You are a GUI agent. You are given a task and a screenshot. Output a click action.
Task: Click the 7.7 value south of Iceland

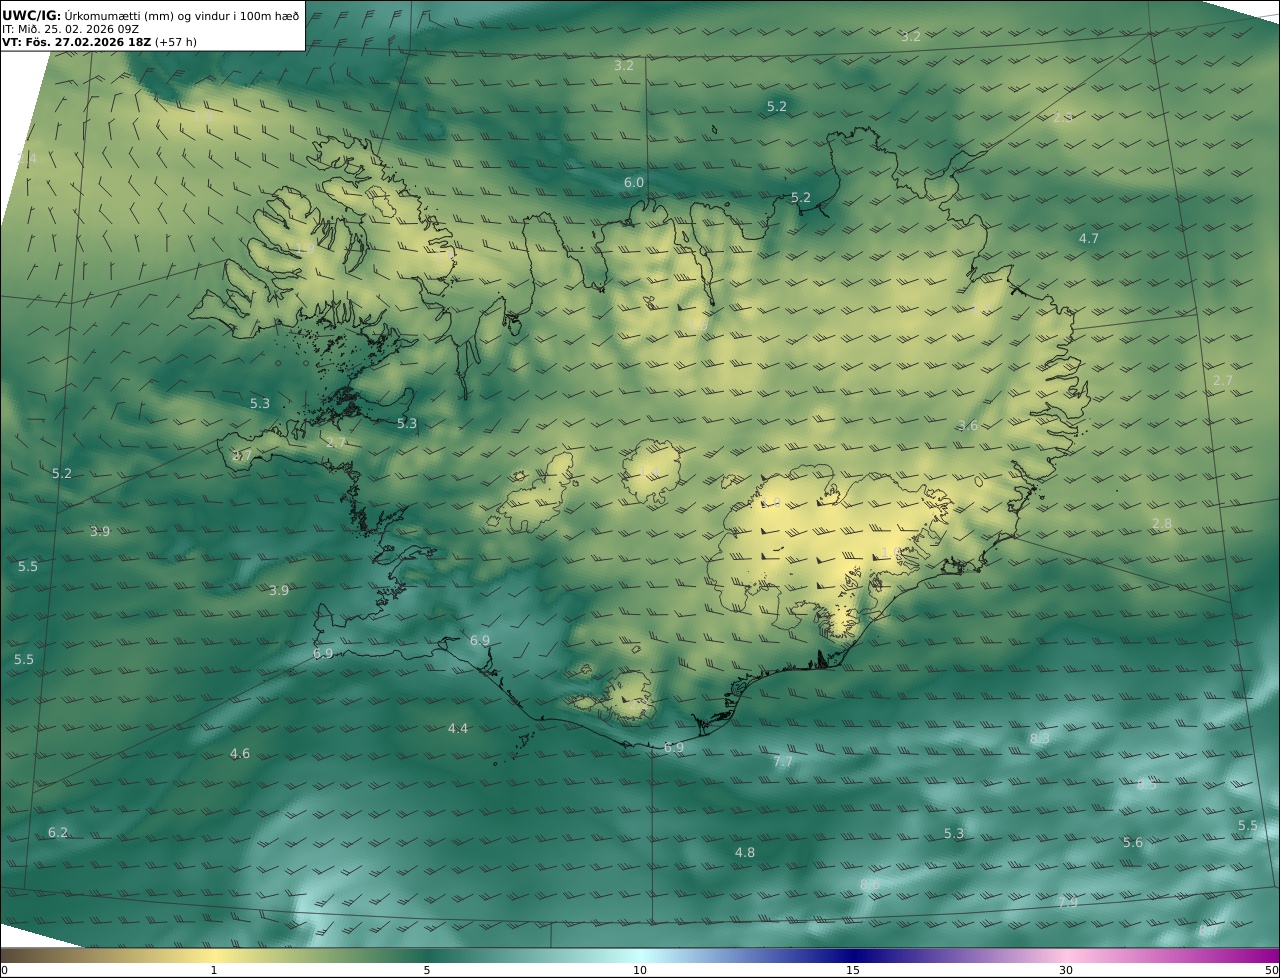tap(782, 762)
